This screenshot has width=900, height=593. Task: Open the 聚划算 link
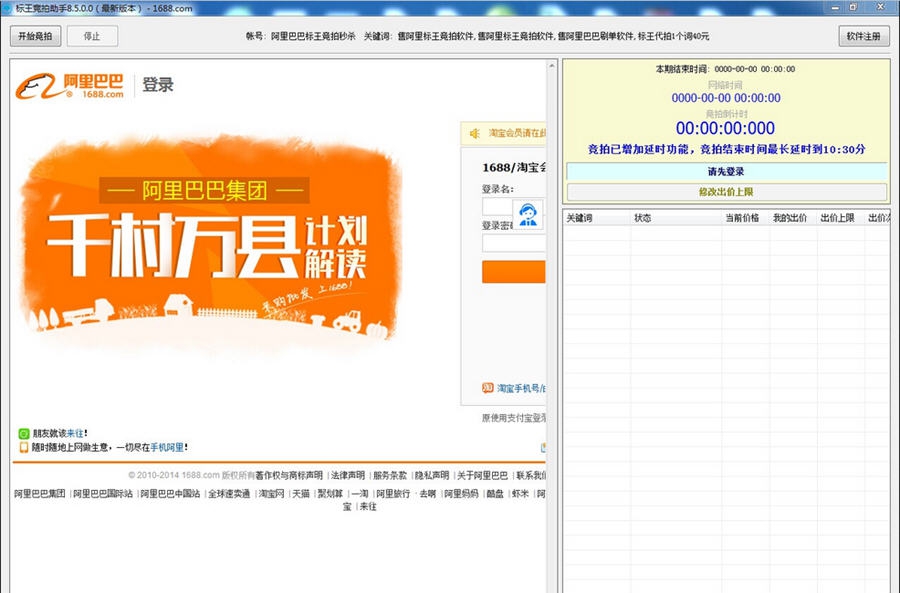pyautogui.click(x=331, y=494)
